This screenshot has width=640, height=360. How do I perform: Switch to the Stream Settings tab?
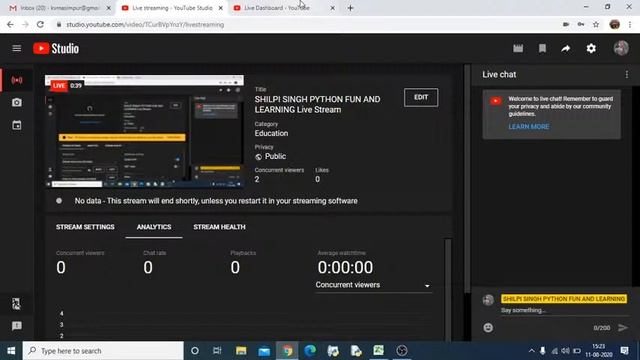[85, 227]
